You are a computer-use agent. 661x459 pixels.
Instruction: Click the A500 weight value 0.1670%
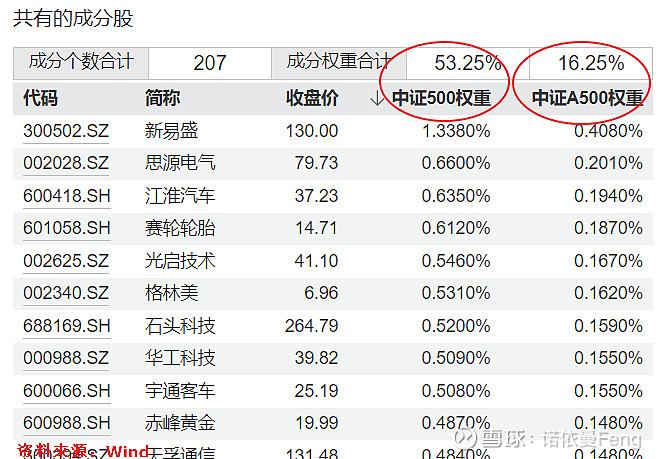pos(608,260)
